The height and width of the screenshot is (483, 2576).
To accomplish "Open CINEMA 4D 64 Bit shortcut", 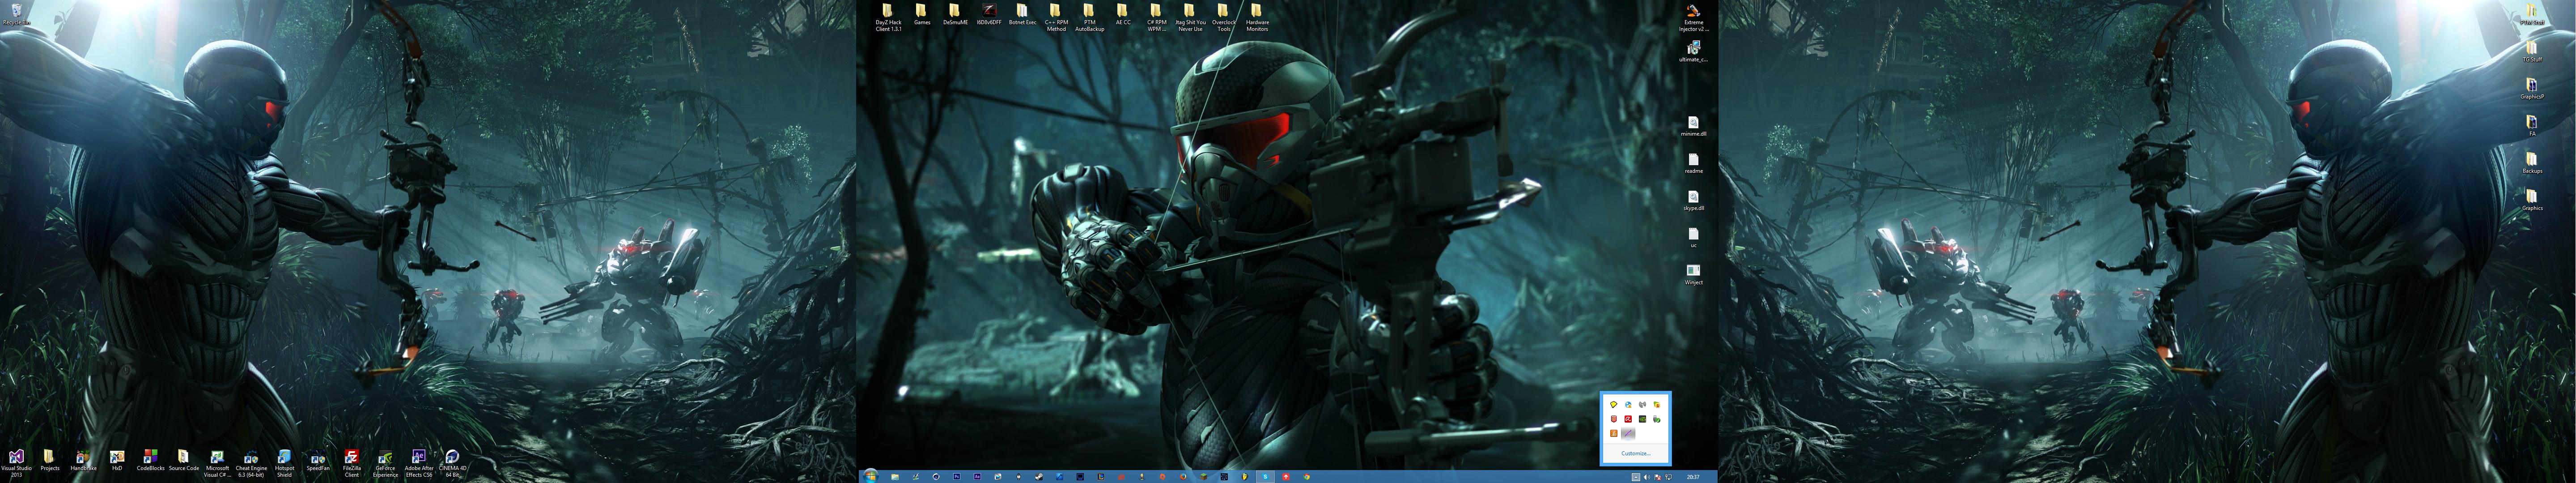I will click(x=452, y=463).
